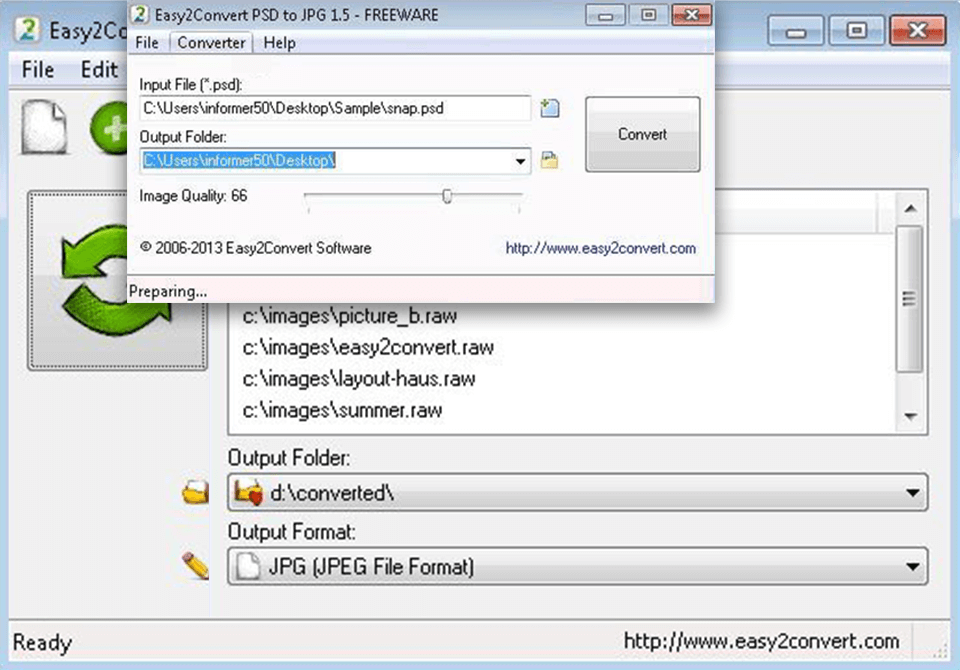This screenshot has width=960, height=670.
Task: Expand the Output Folder dropdown in the dialog
Action: 520,160
